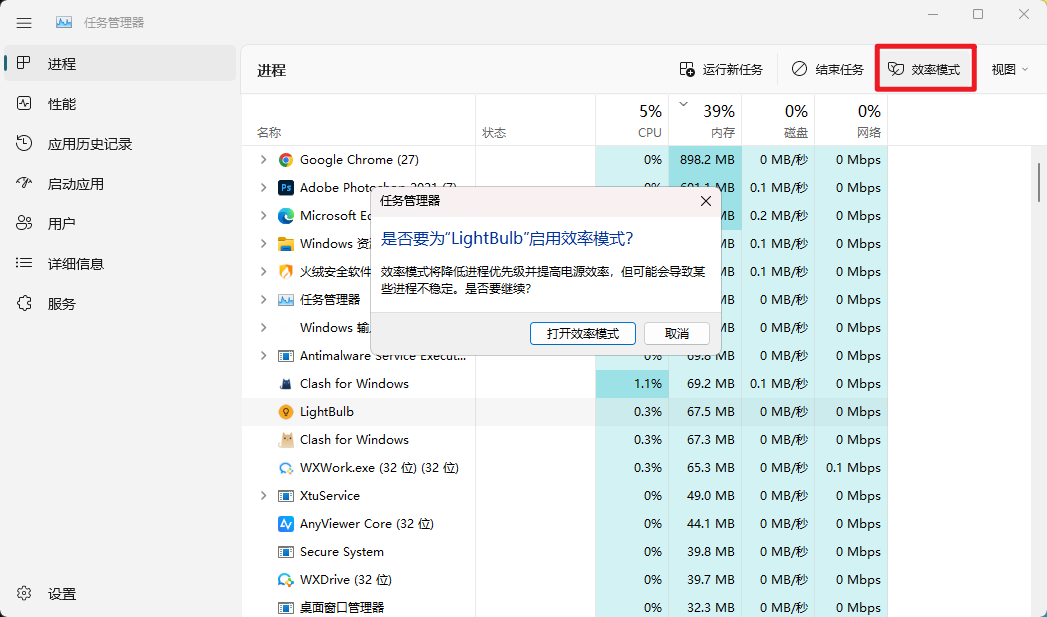The width and height of the screenshot is (1047, 617).
Task: Expand the Adobe Photoshop 2021 group
Action: tap(263, 187)
